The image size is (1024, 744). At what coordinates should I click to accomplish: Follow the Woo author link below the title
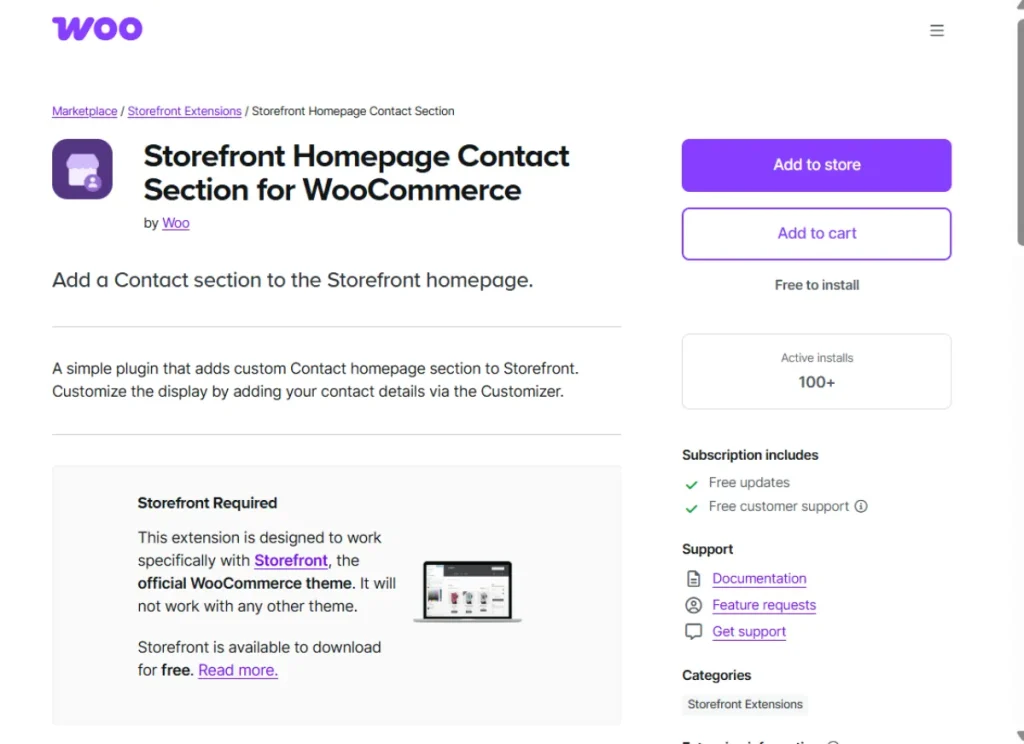click(175, 223)
